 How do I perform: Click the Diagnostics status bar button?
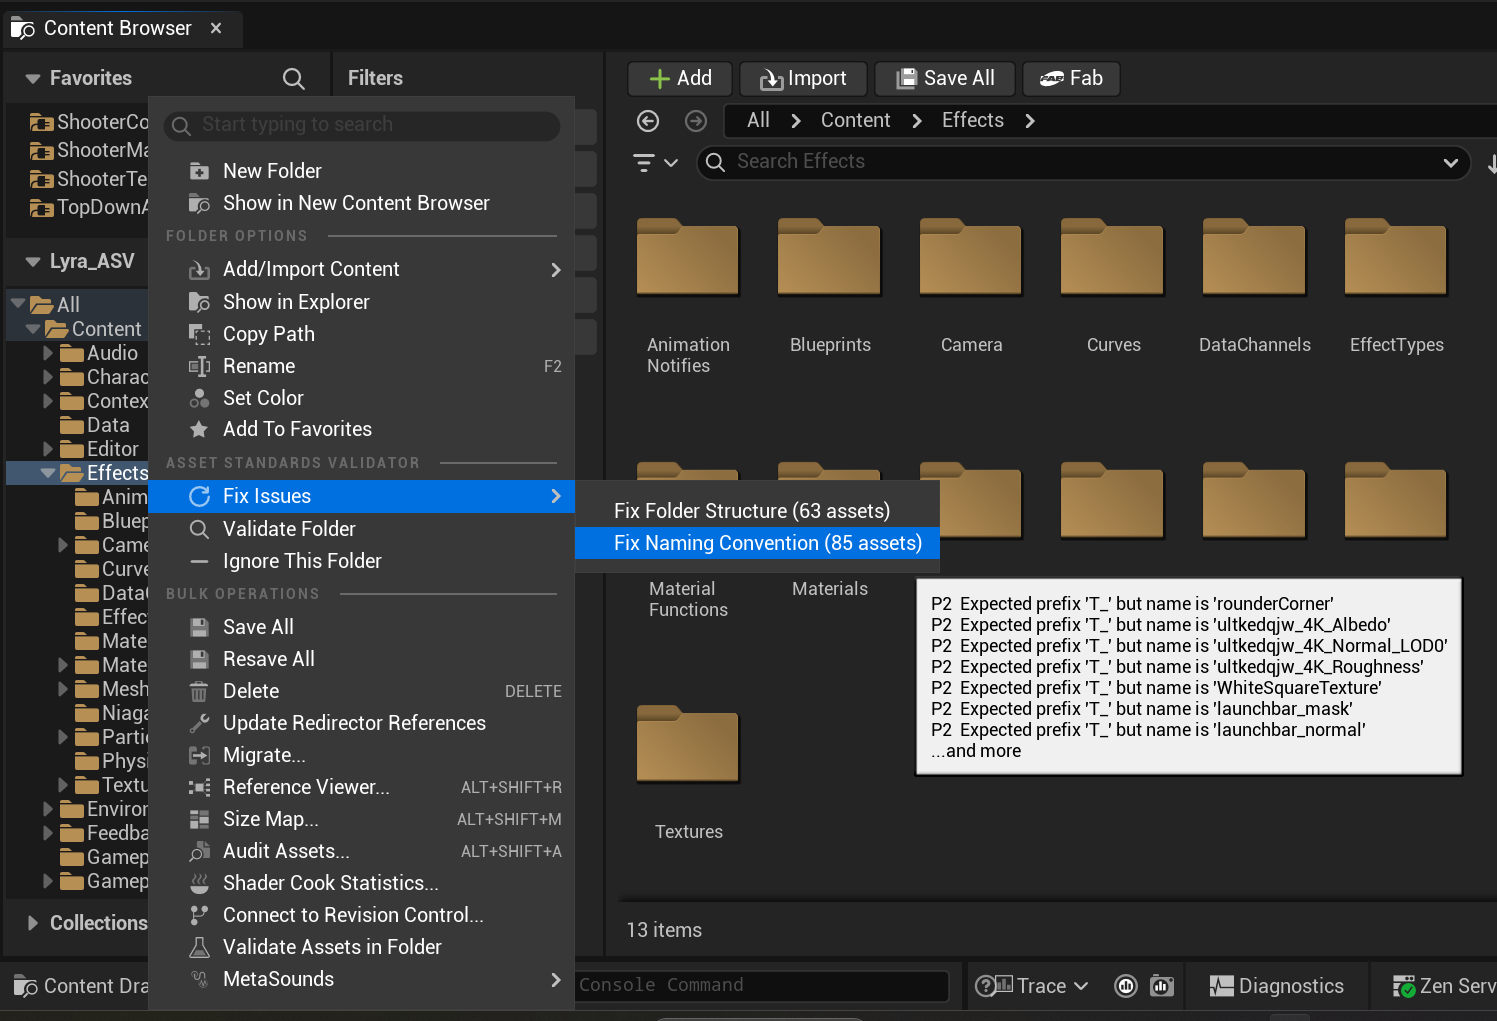point(1277,986)
